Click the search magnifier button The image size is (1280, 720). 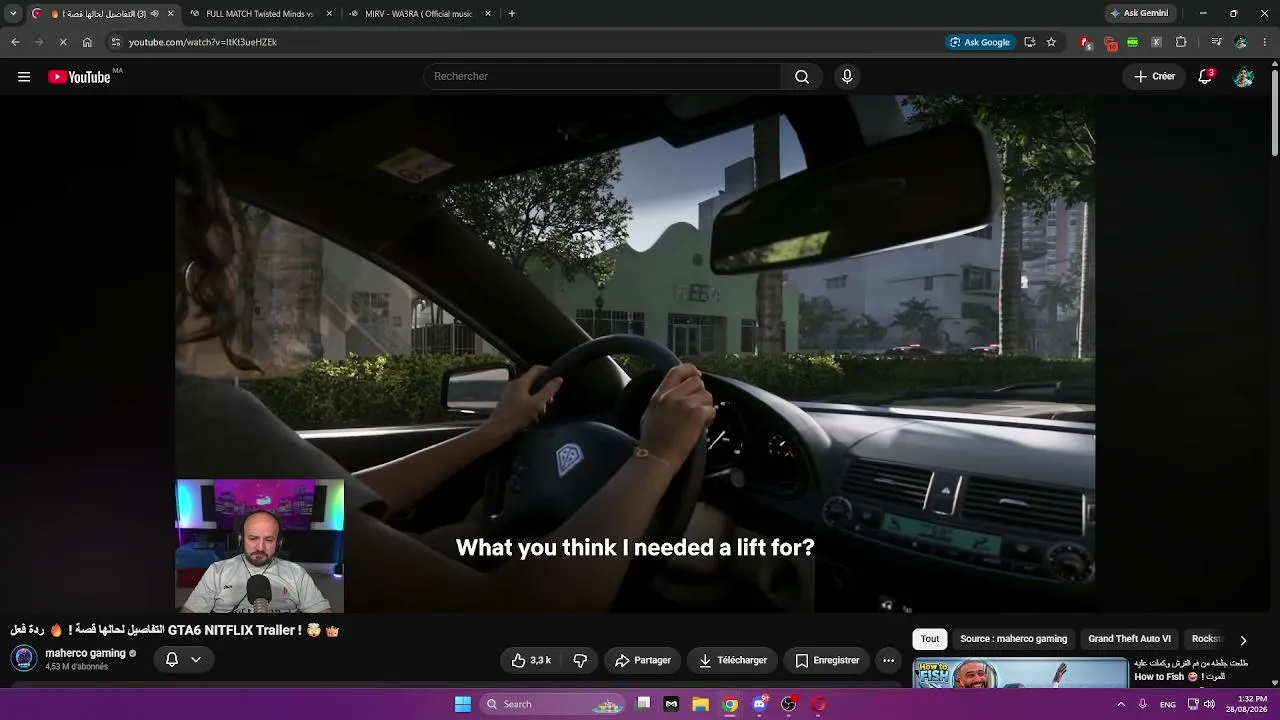coord(802,77)
